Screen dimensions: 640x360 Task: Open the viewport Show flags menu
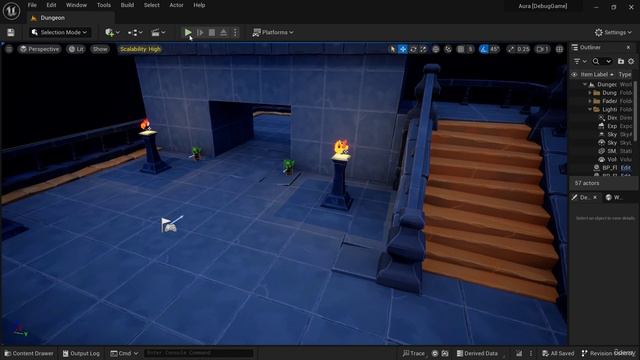(100, 49)
